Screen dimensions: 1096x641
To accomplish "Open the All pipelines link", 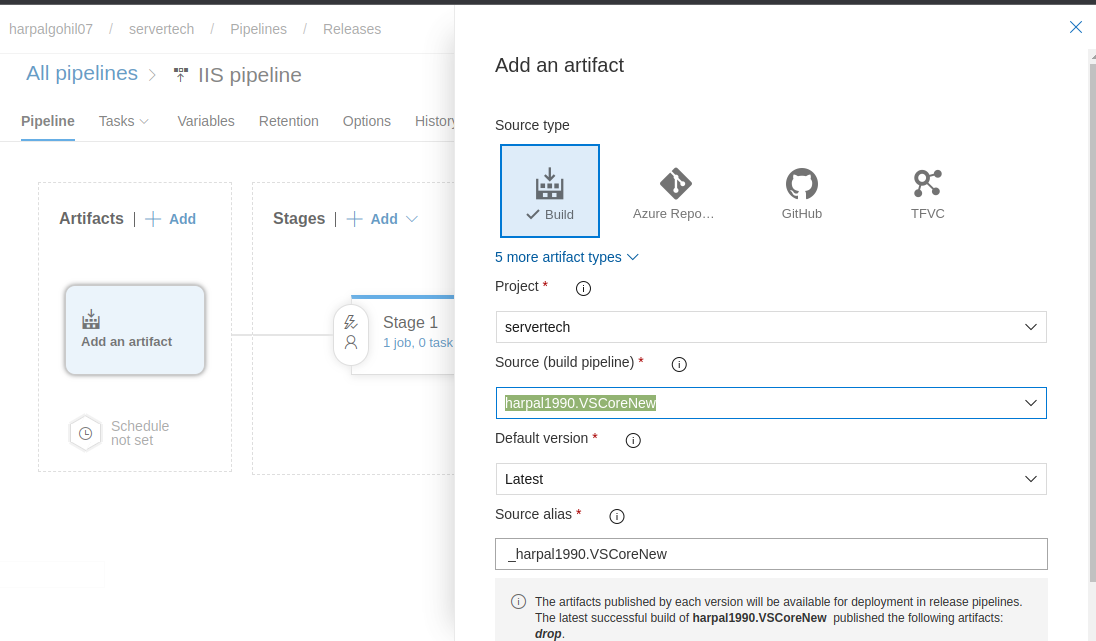I will tap(82, 73).
